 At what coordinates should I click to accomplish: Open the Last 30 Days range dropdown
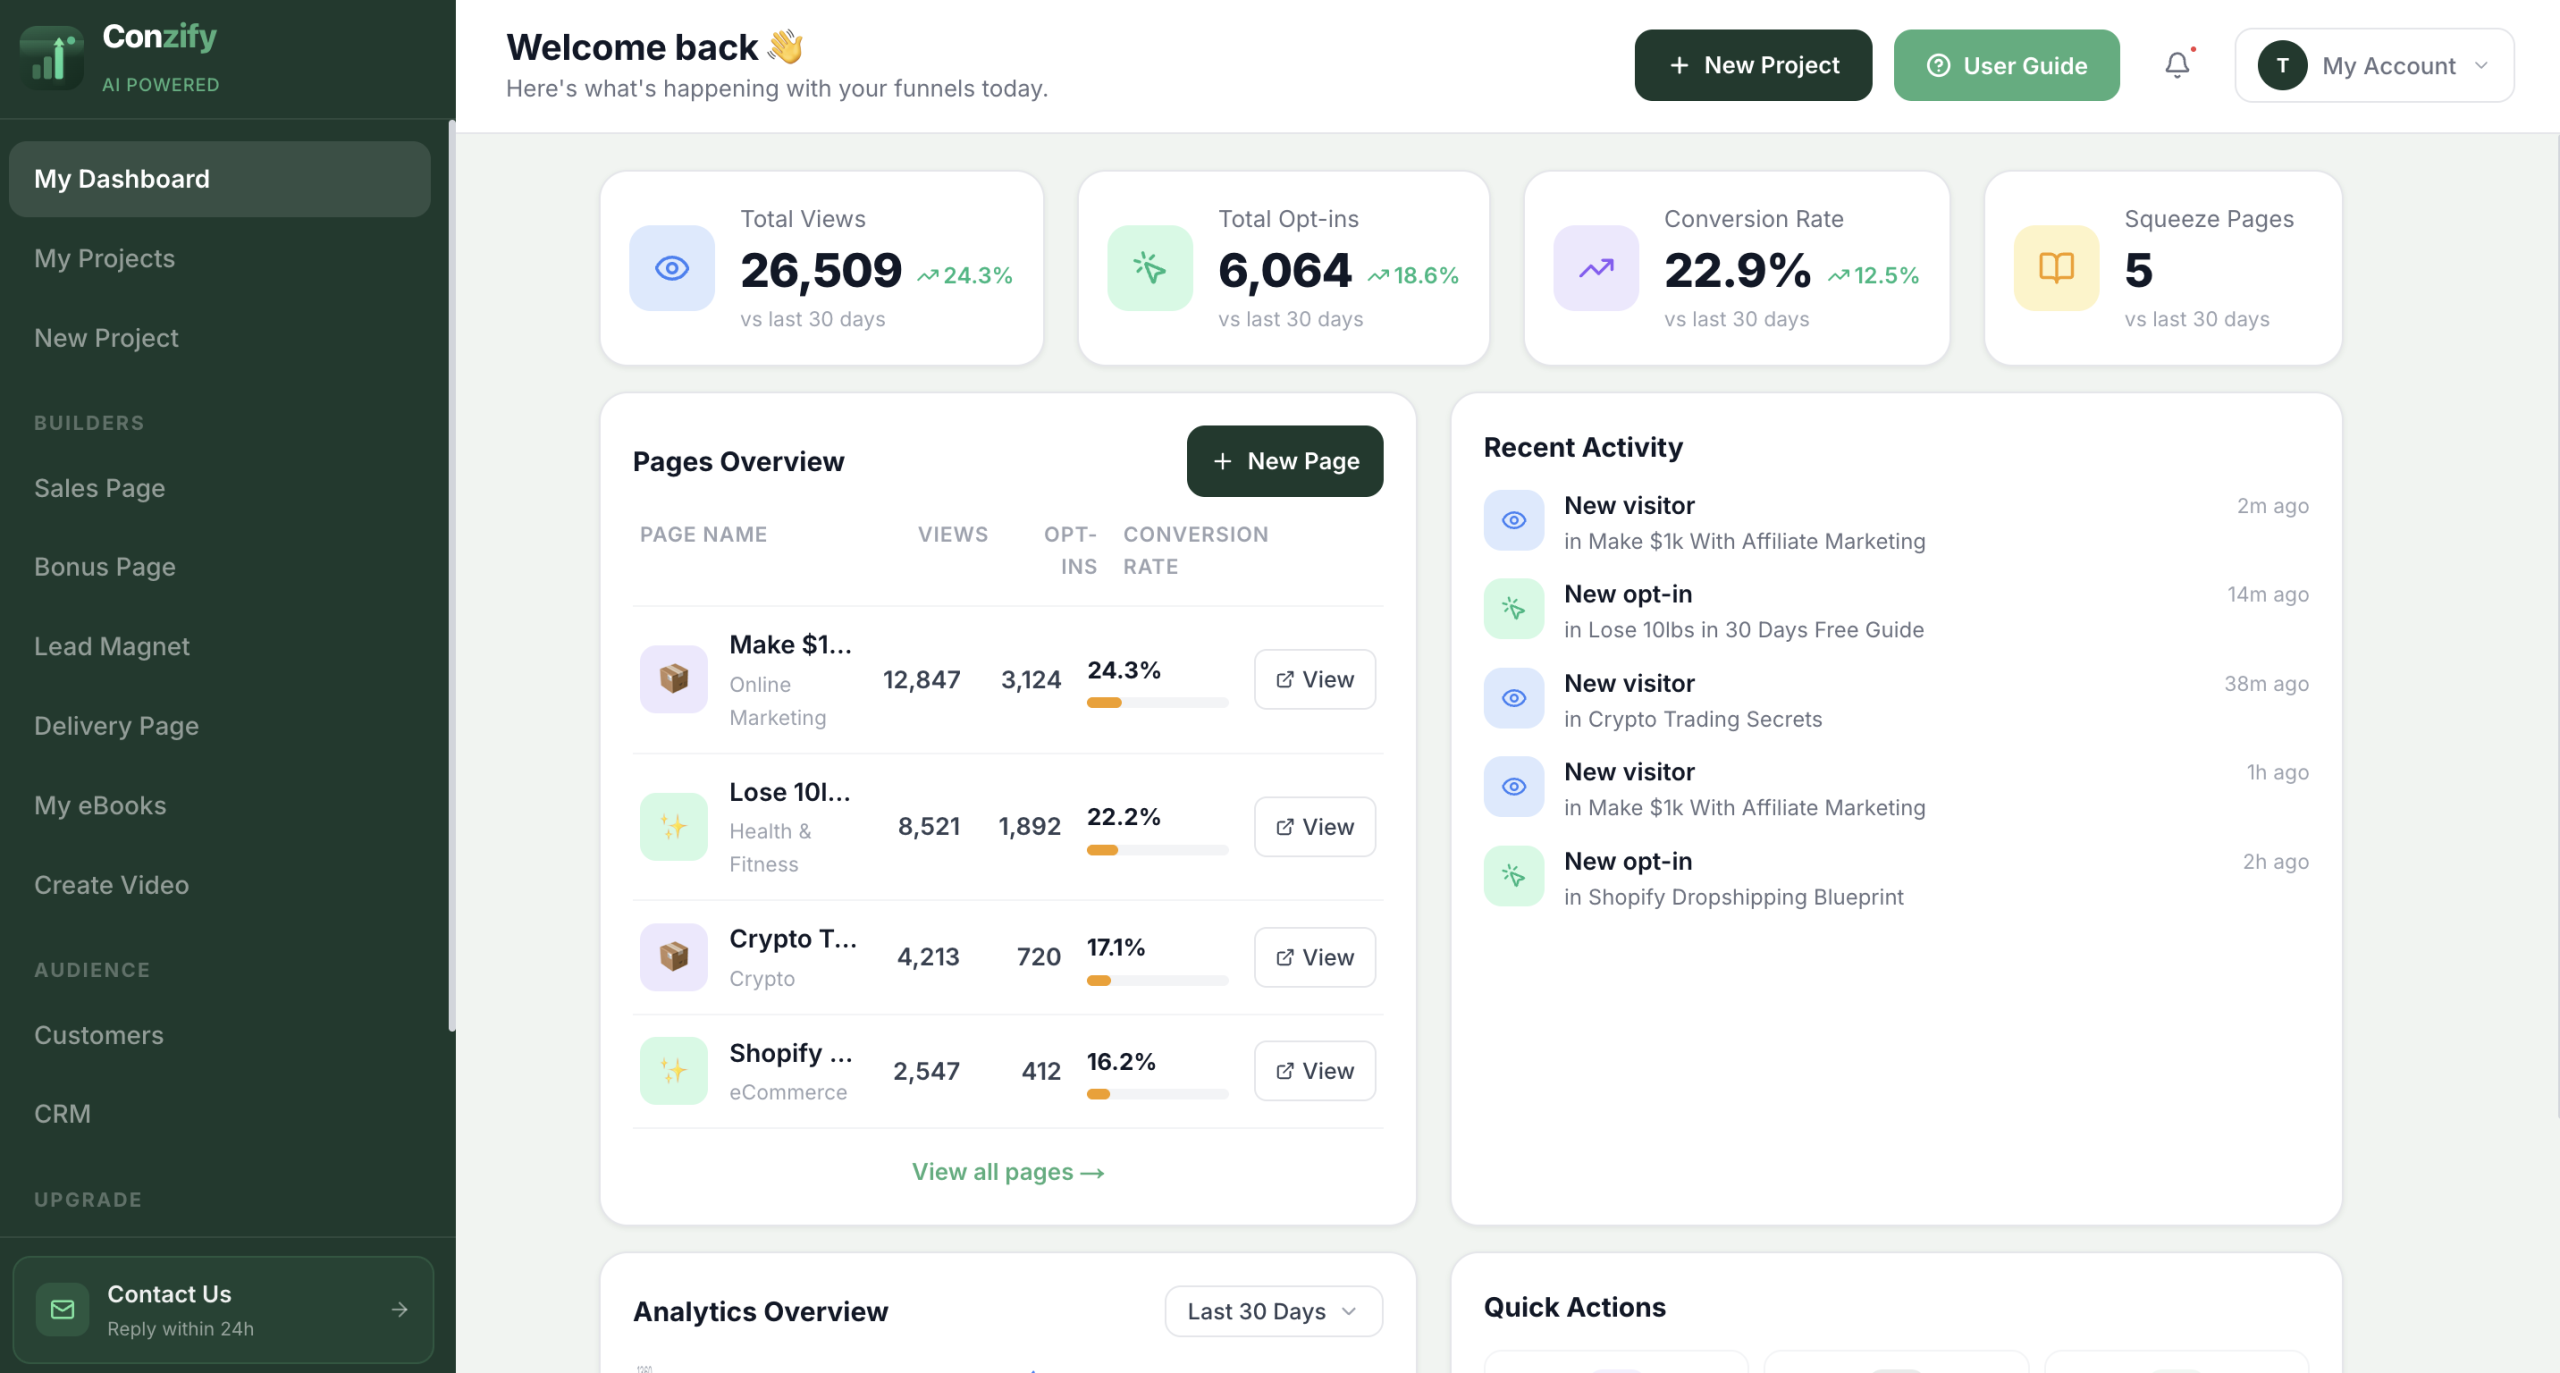1273,1311
